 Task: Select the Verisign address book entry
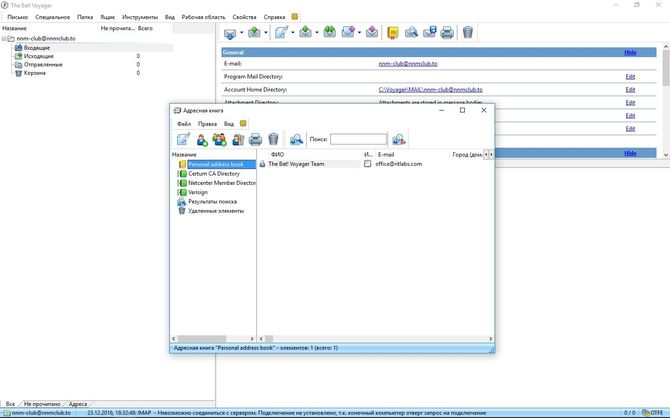(197, 192)
